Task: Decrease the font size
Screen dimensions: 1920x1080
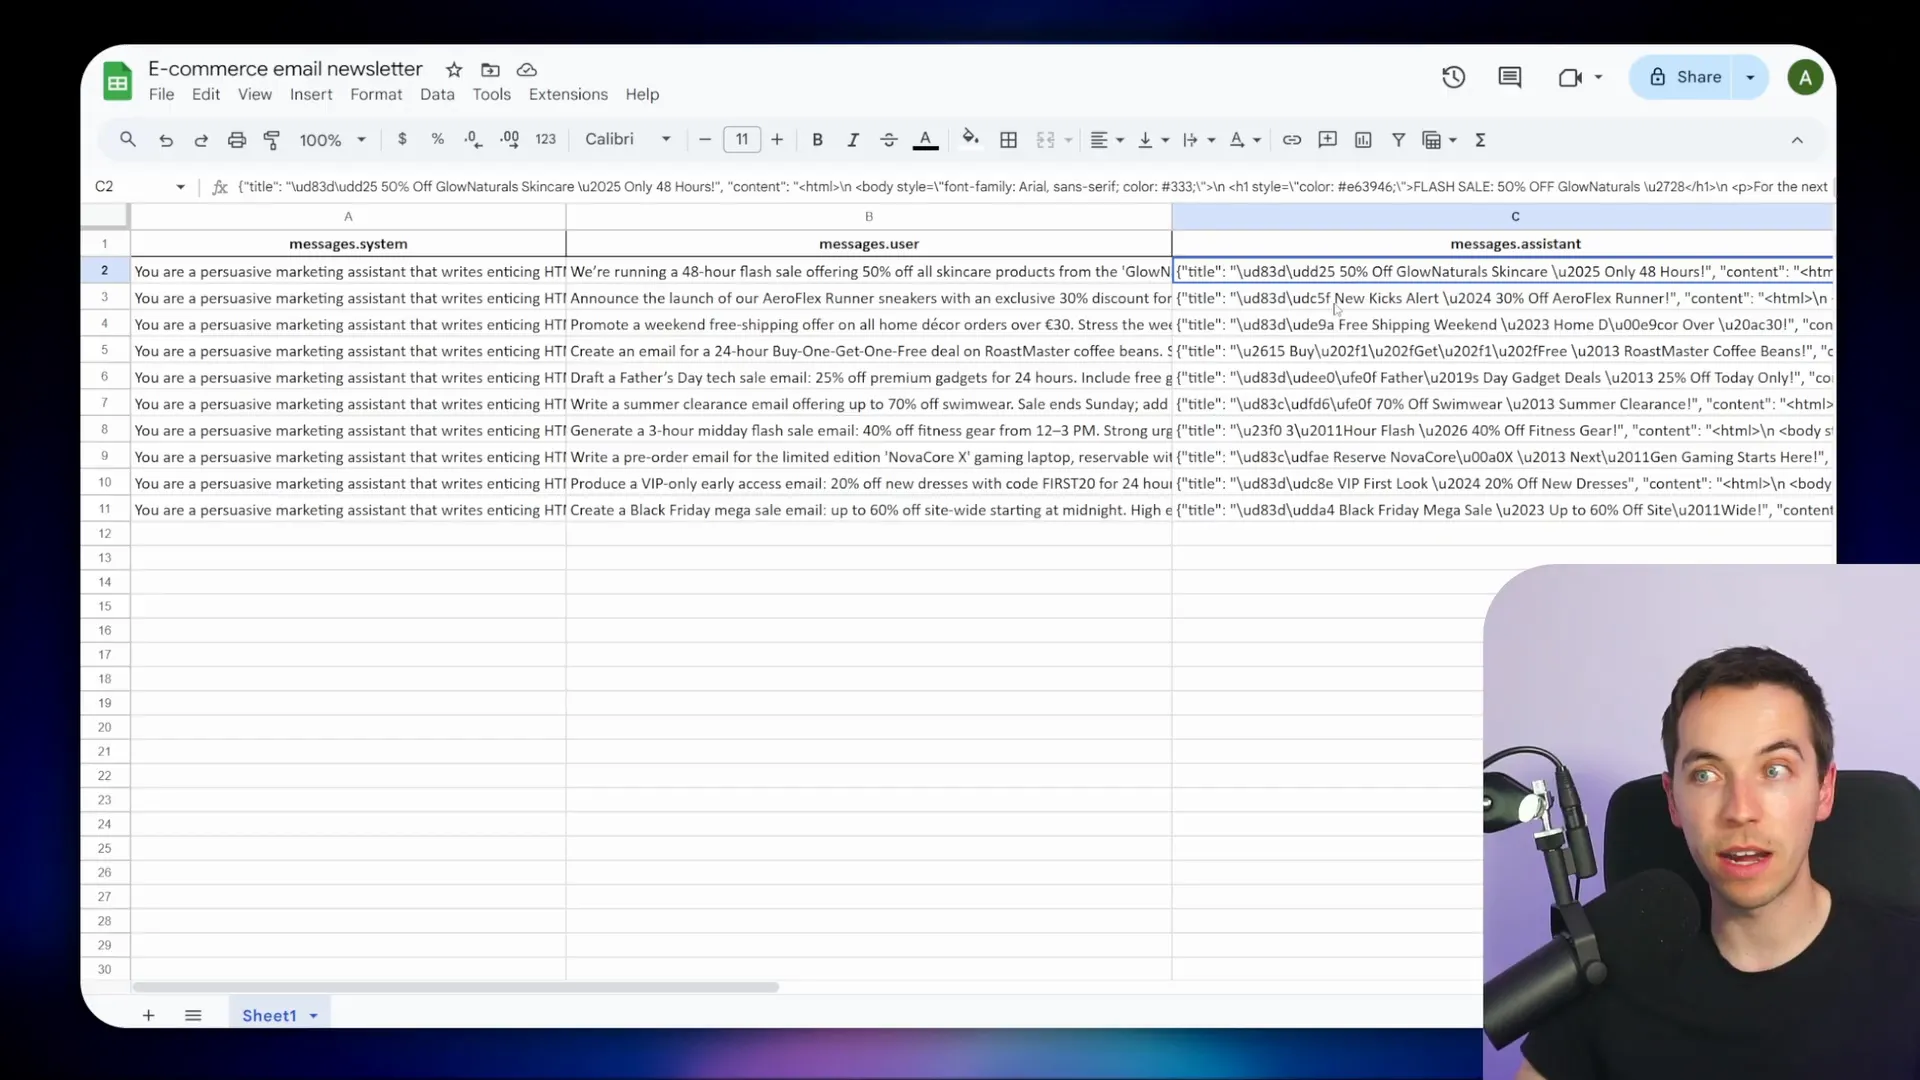Action: point(705,139)
